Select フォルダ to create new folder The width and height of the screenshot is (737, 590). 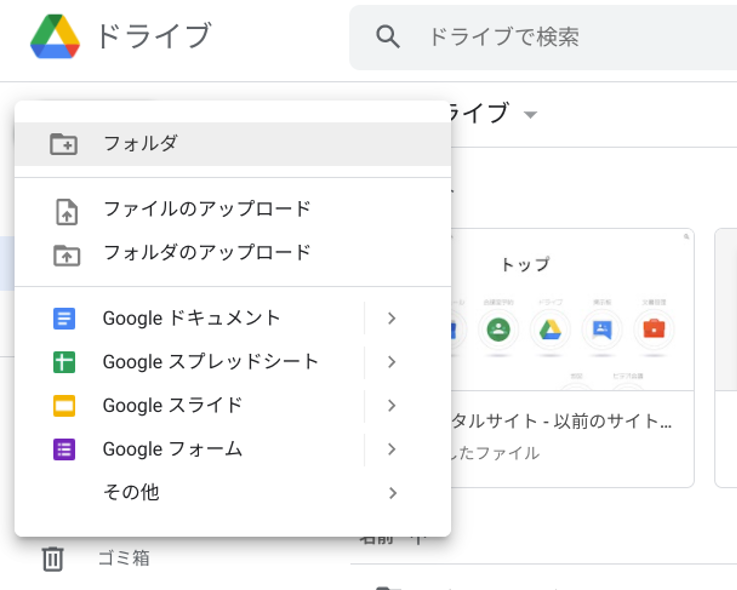(x=233, y=144)
